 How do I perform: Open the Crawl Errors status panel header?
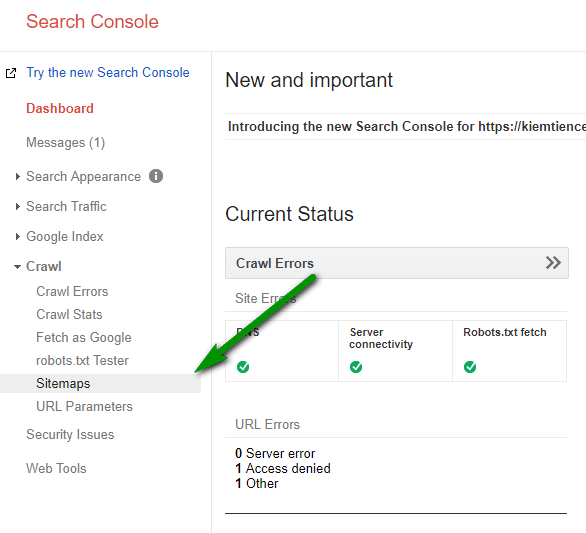point(397,263)
